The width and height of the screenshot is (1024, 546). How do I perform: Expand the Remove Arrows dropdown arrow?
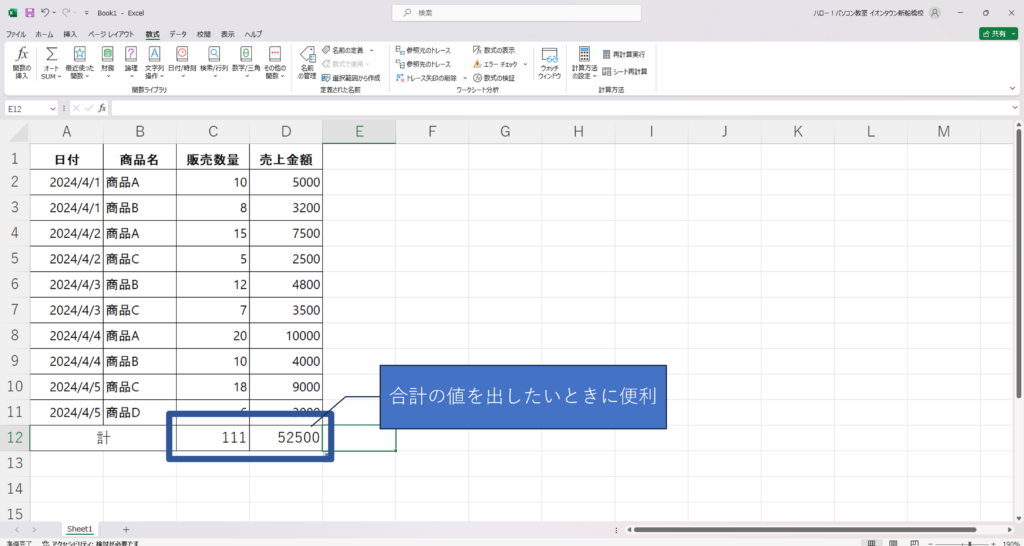point(464,78)
